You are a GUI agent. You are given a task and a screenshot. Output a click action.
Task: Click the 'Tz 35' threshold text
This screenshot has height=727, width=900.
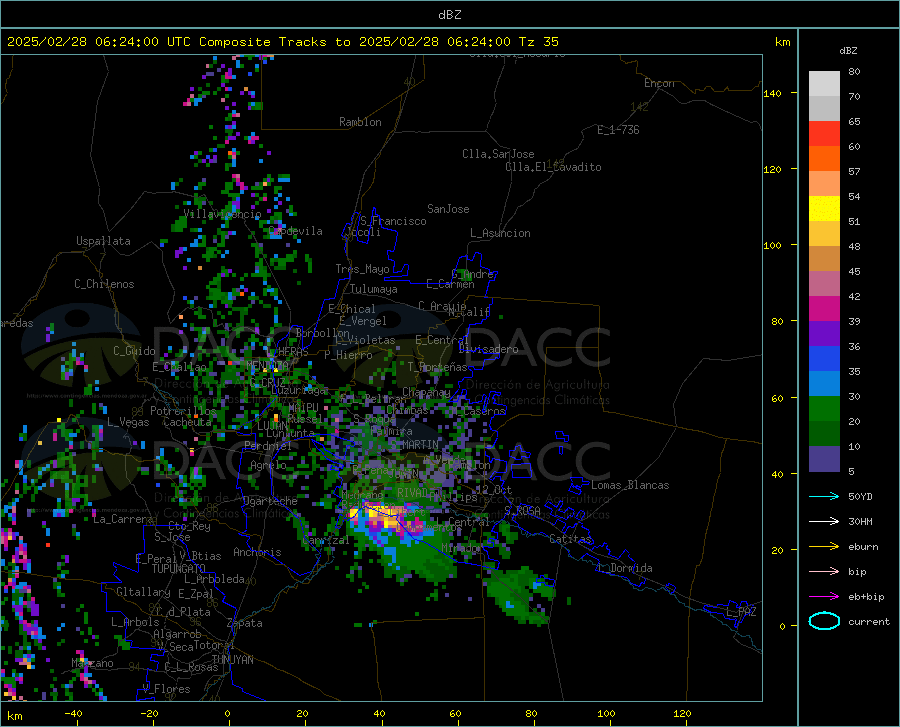538,42
